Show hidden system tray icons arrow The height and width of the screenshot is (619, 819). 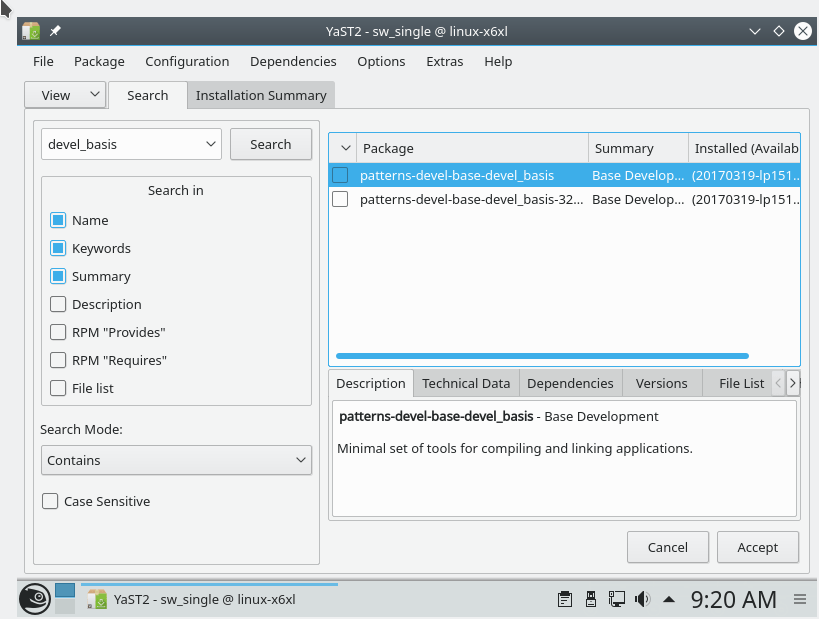(x=669, y=600)
